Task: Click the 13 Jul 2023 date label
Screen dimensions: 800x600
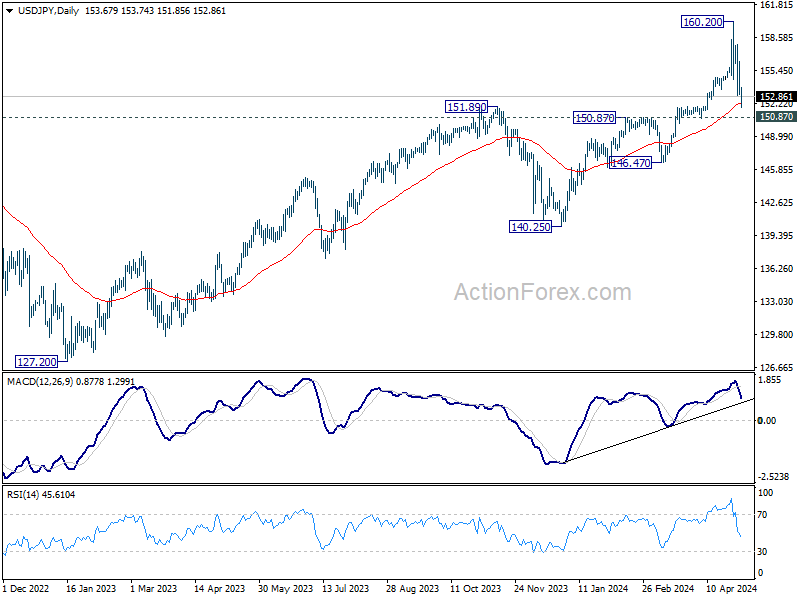Action: (x=345, y=588)
